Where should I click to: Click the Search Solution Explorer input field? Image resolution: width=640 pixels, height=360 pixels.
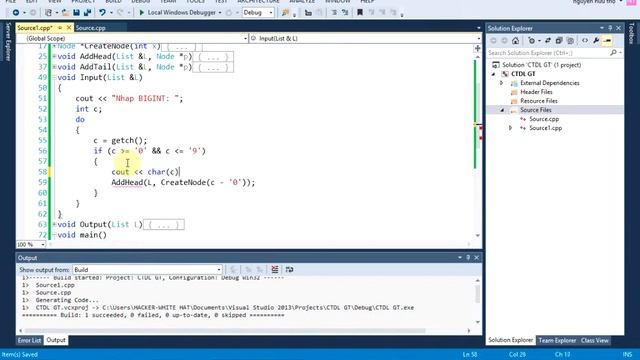(x=548, y=53)
